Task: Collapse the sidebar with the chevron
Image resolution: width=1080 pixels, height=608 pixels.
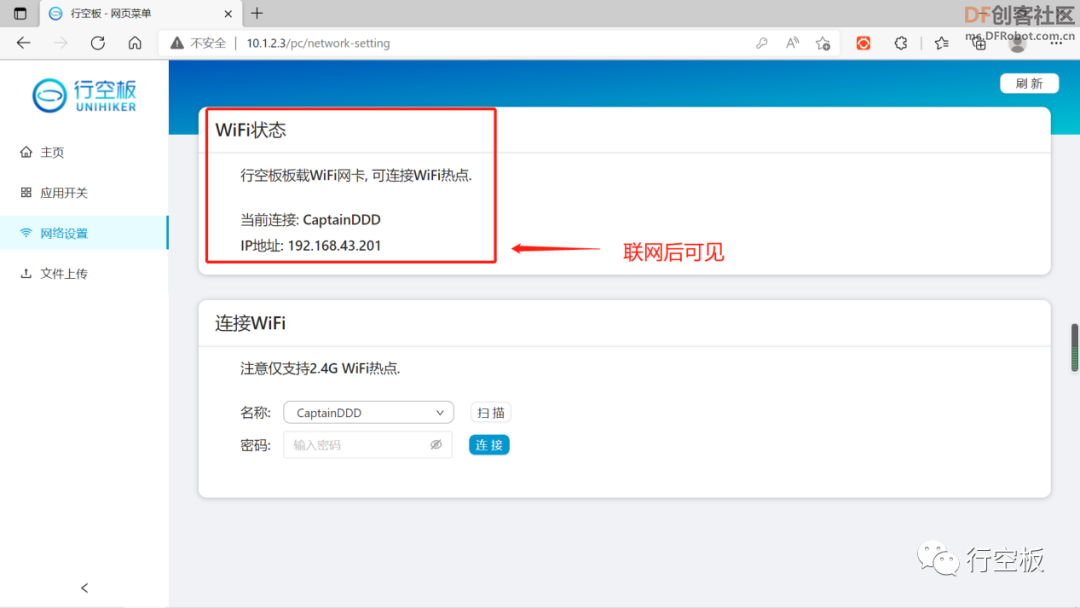Action: coord(85,587)
